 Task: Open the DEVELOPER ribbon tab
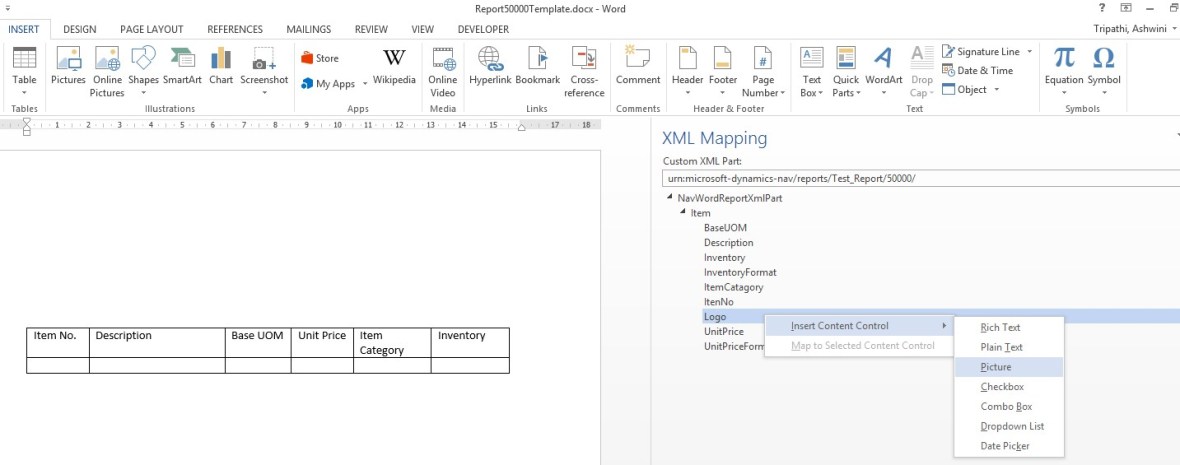click(483, 30)
